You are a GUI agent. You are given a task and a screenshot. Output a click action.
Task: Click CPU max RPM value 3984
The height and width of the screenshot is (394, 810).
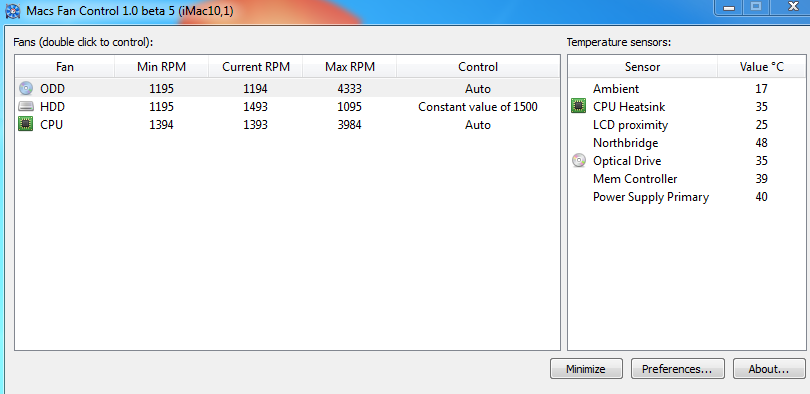(349, 125)
